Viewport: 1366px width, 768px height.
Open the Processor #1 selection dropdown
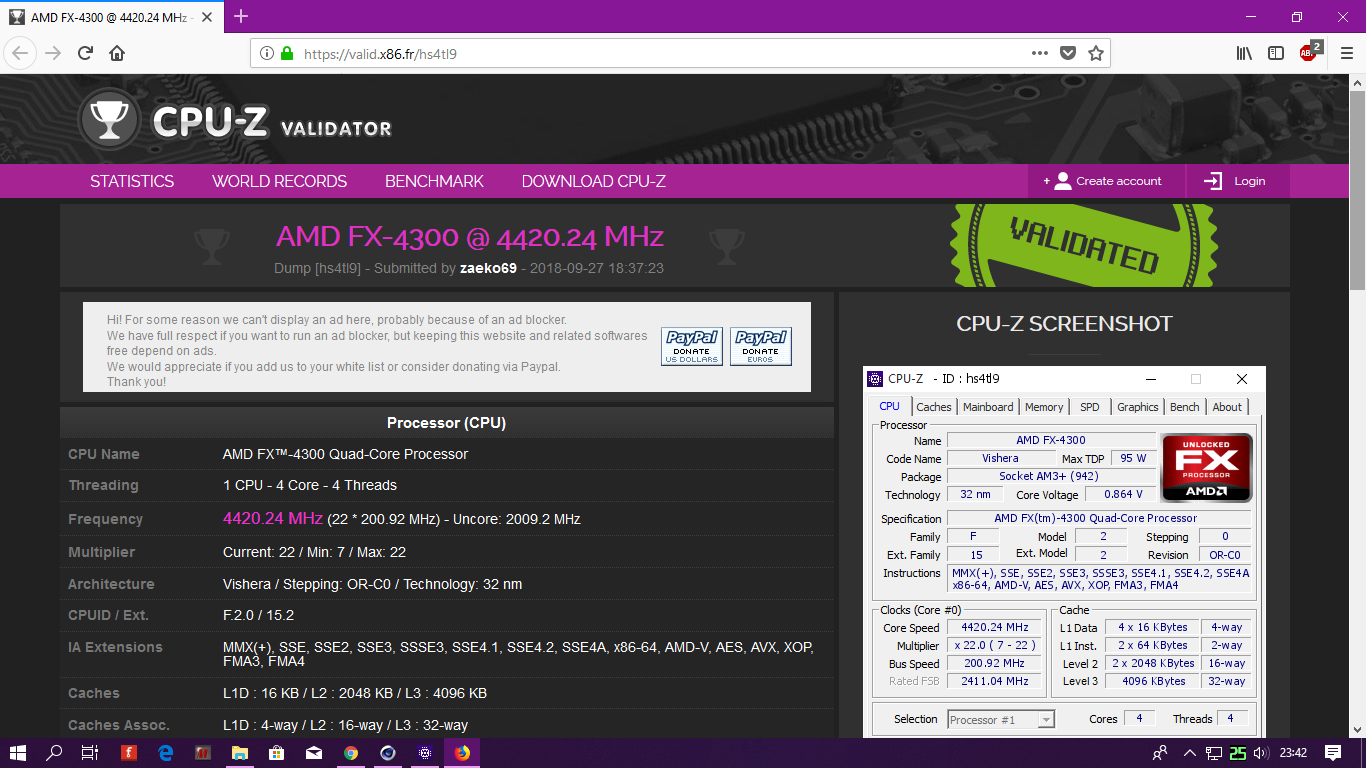[x=1001, y=719]
